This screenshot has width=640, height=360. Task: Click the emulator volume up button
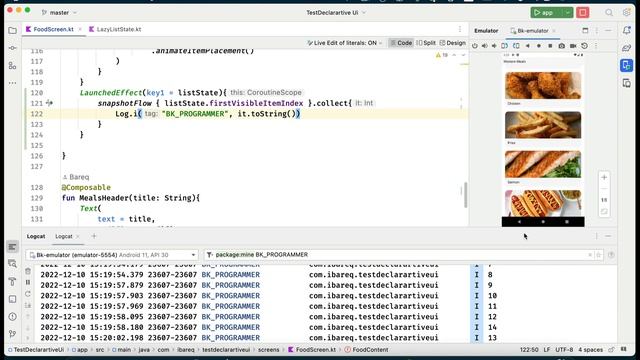pos(484,46)
